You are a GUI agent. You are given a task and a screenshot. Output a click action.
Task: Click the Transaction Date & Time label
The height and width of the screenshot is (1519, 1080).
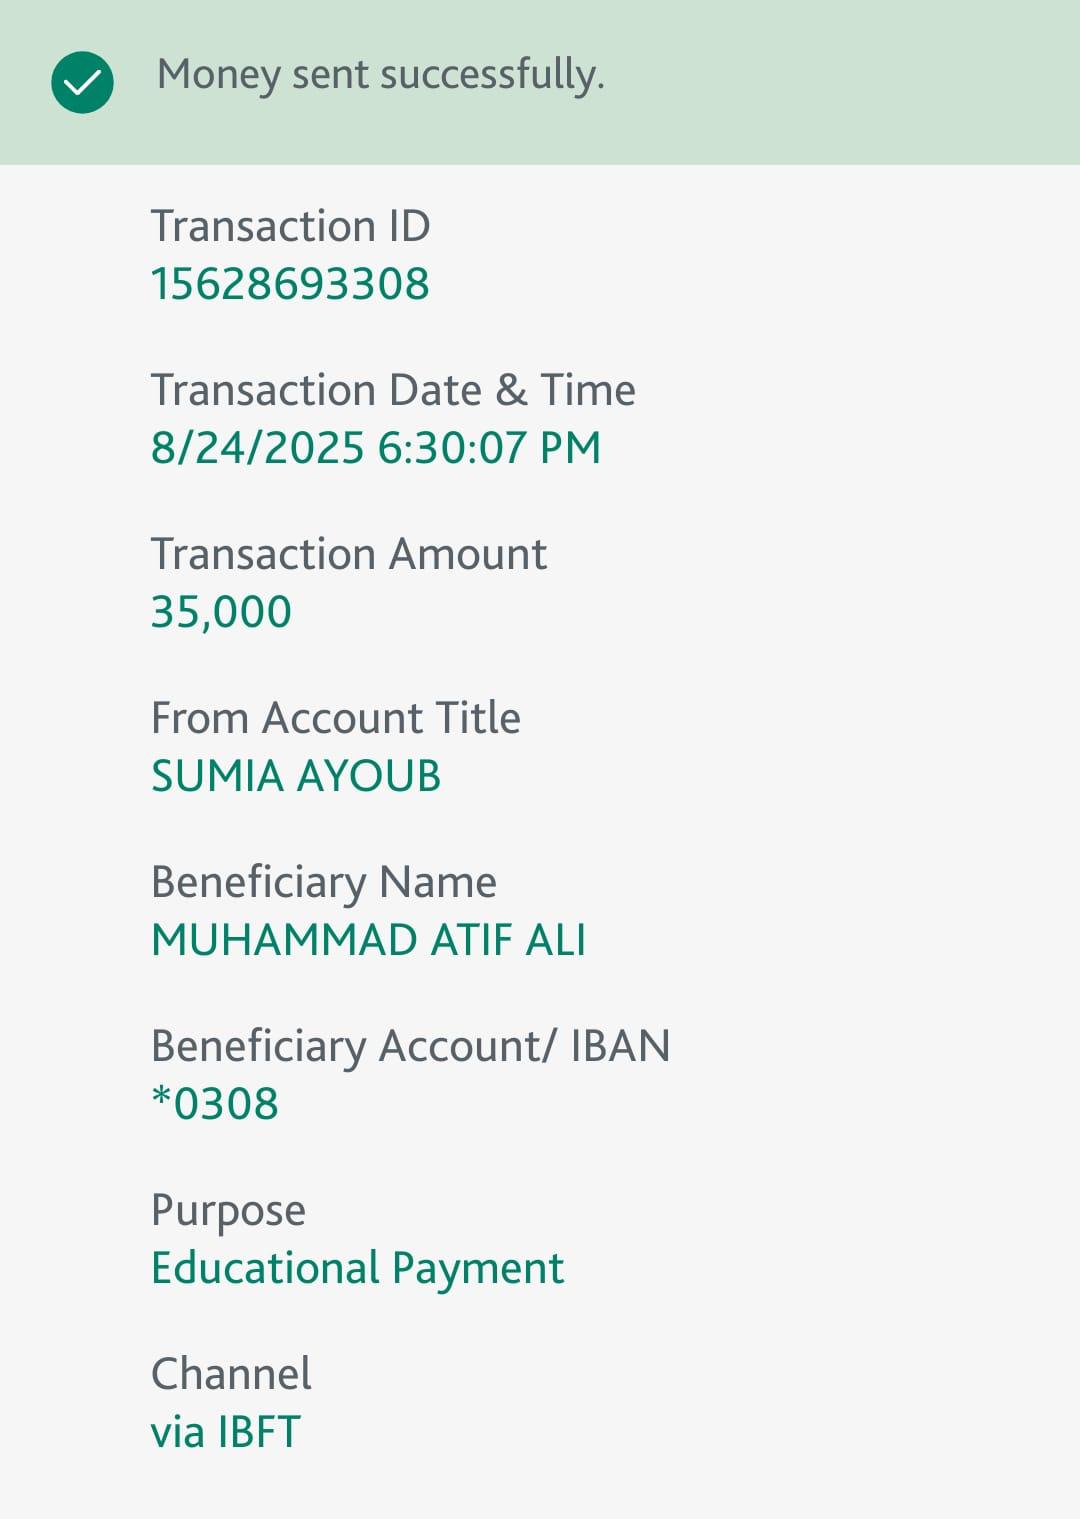coord(392,390)
